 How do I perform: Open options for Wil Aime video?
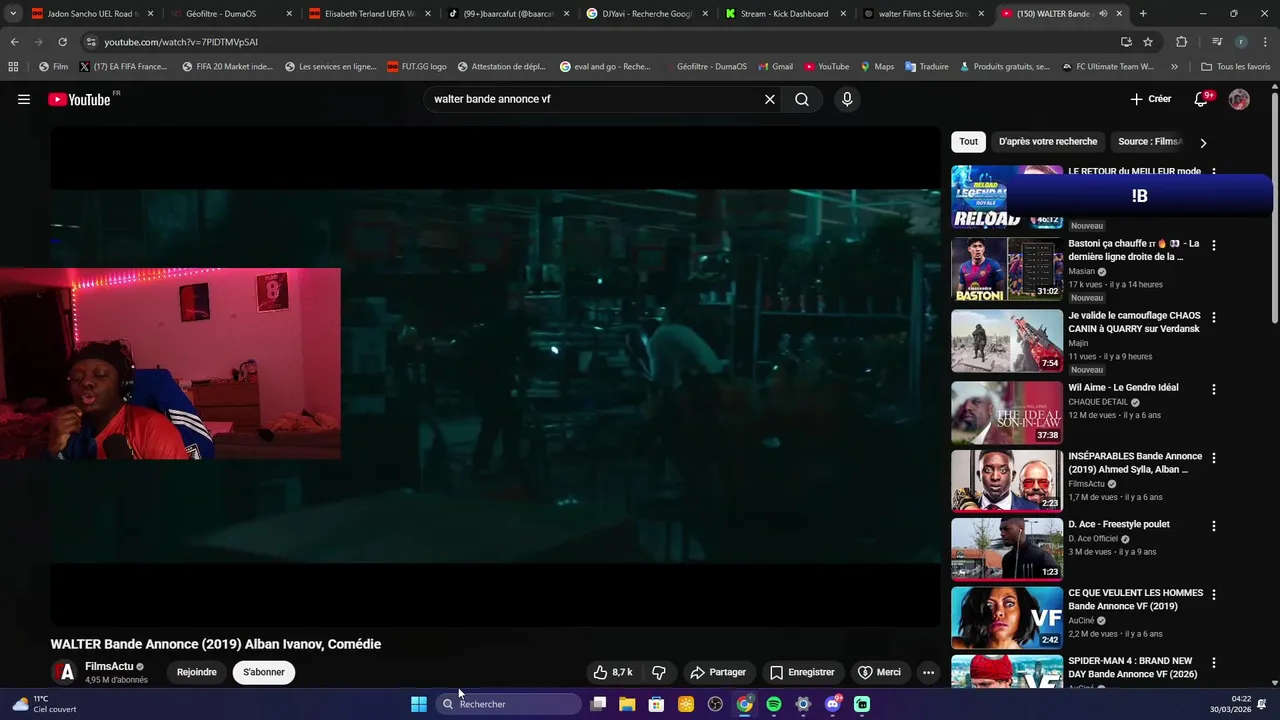[x=1214, y=389]
